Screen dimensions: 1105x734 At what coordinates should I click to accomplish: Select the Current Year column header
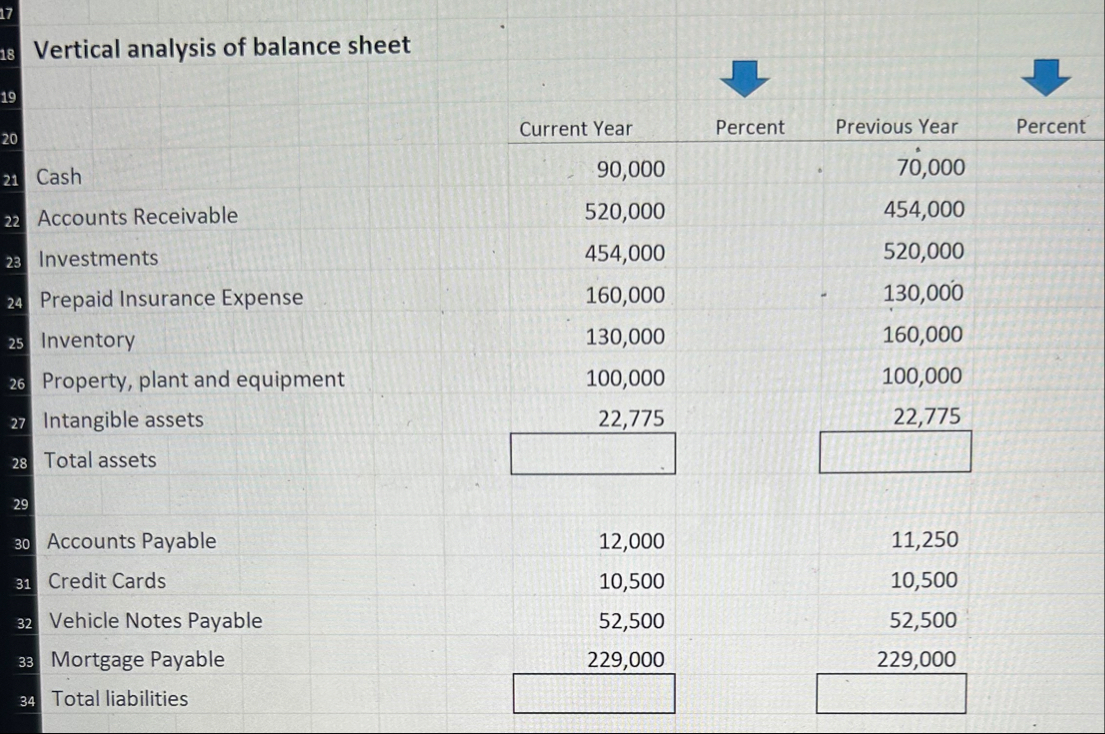coord(577,128)
